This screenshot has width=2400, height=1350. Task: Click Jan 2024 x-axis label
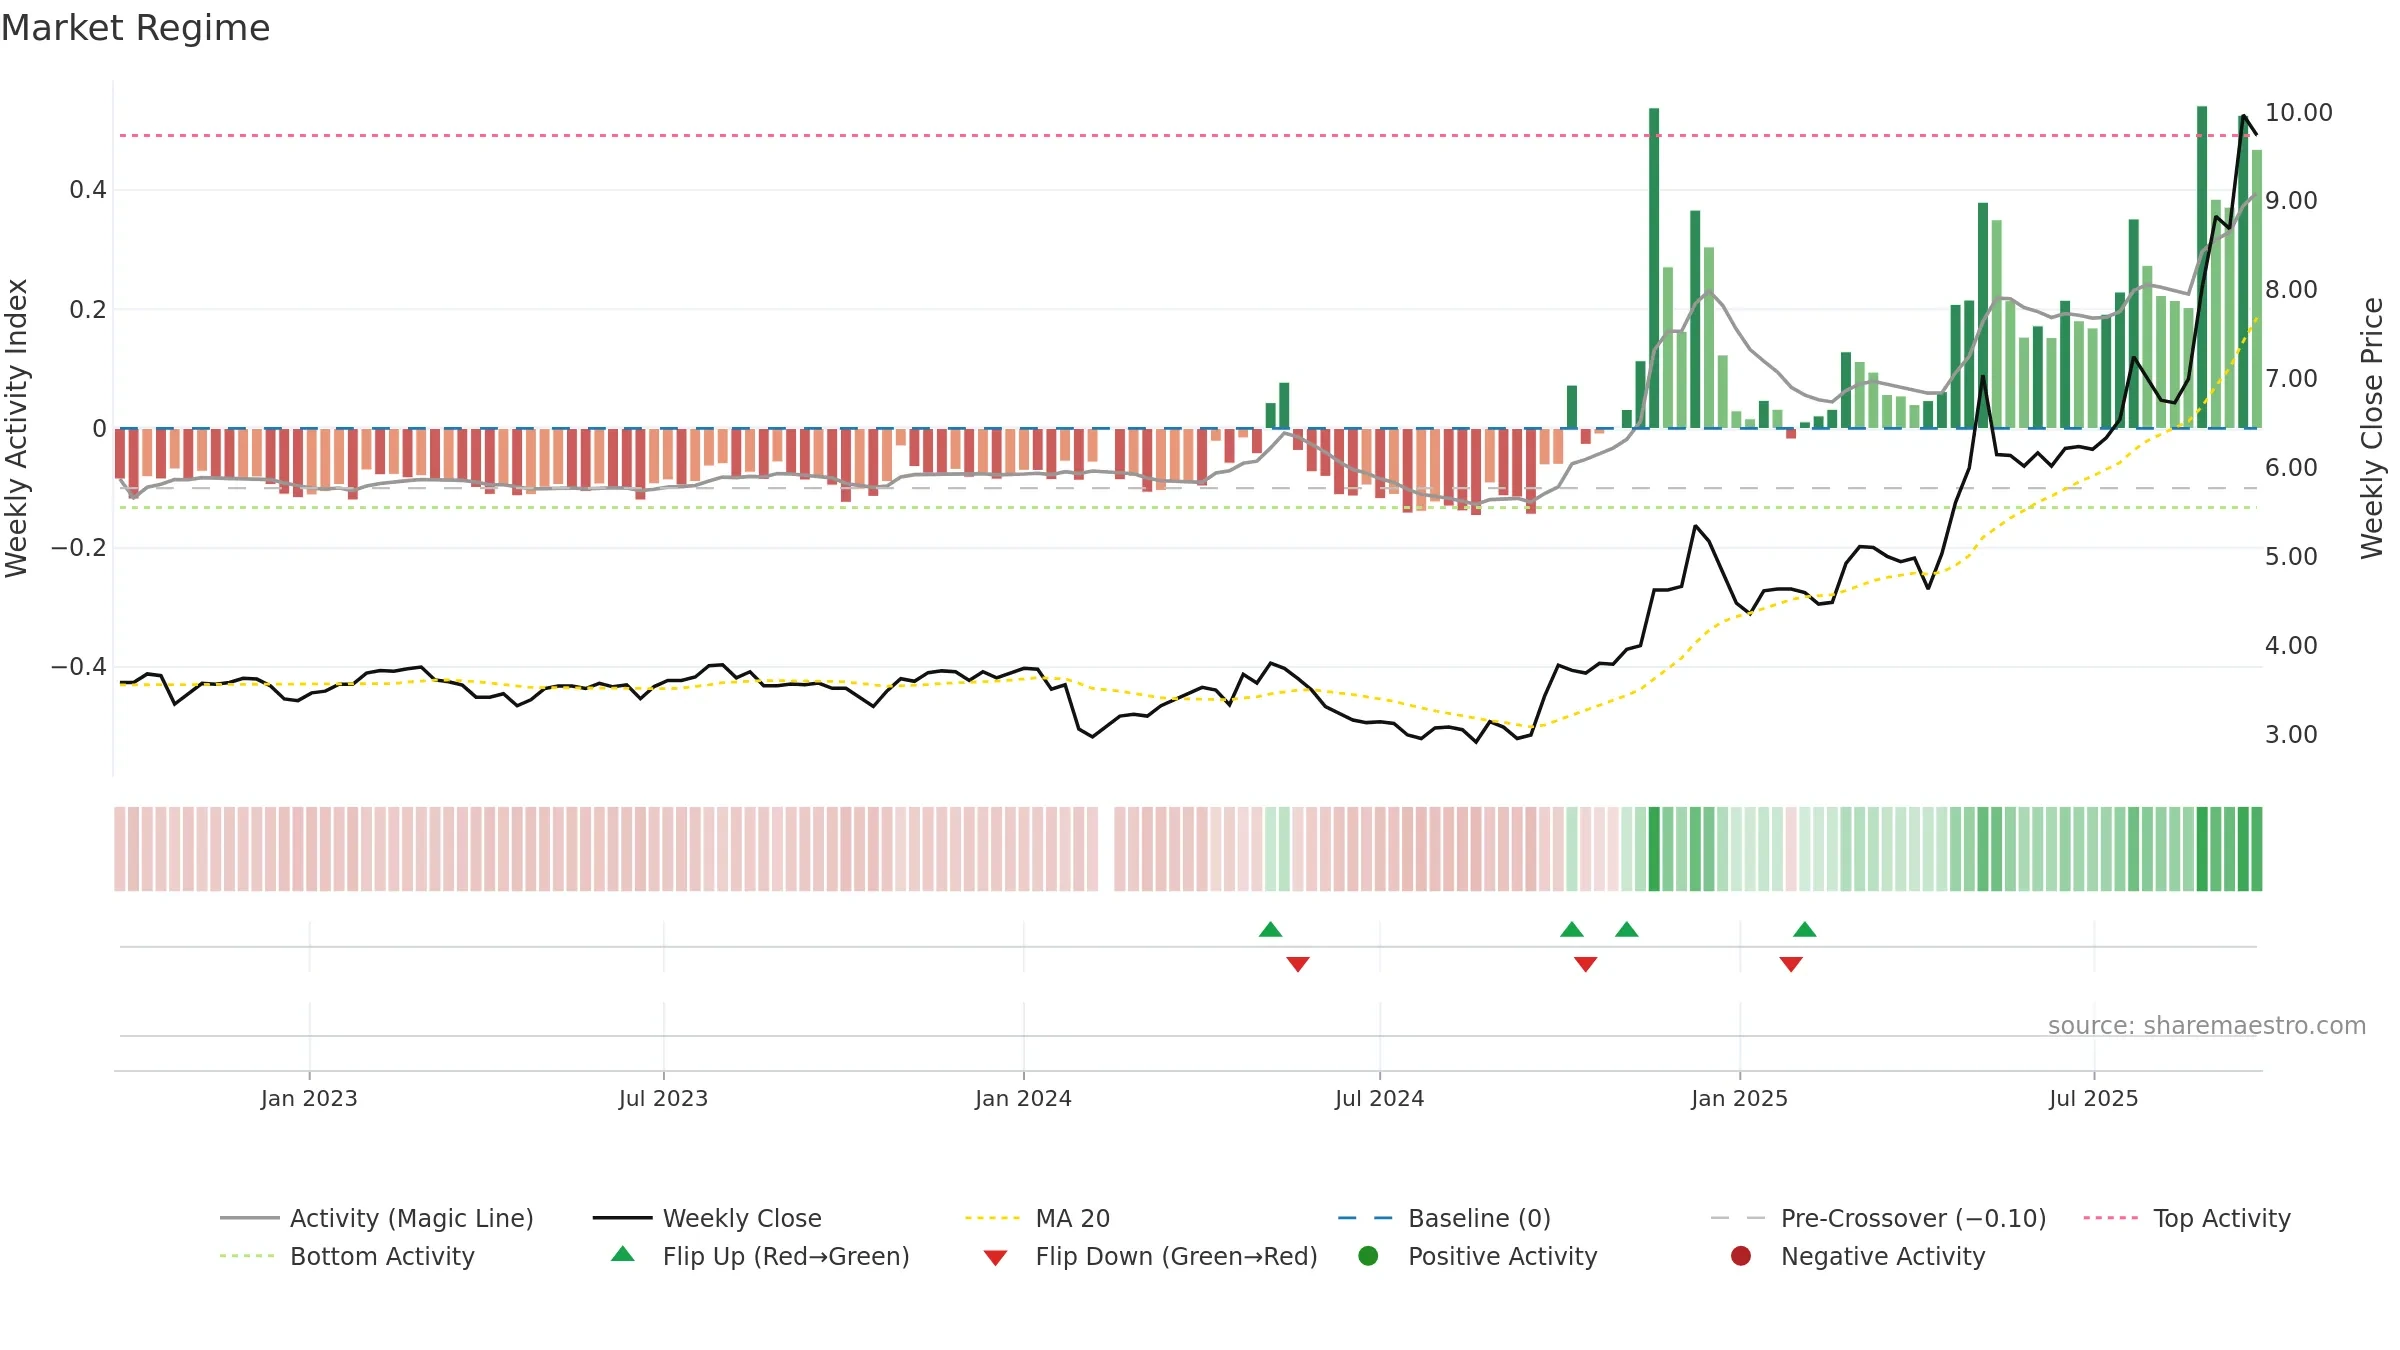pyautogui.click(x=1023, y=1098)
